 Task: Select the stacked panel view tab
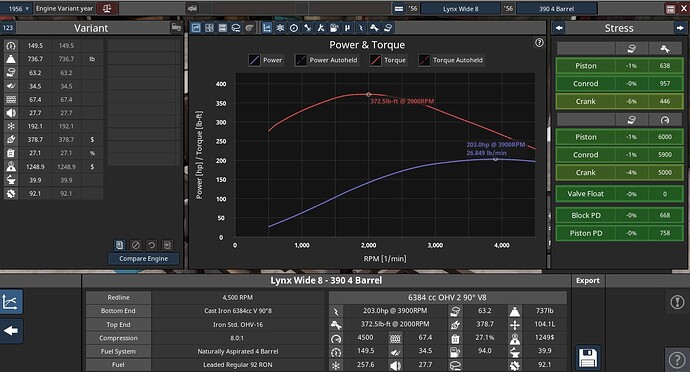coord(223,28)
